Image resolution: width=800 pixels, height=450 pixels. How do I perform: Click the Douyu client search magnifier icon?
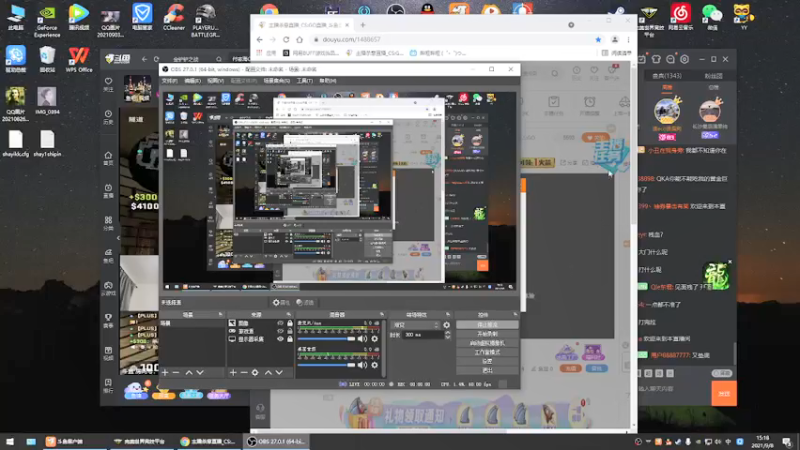coord(219,59)
